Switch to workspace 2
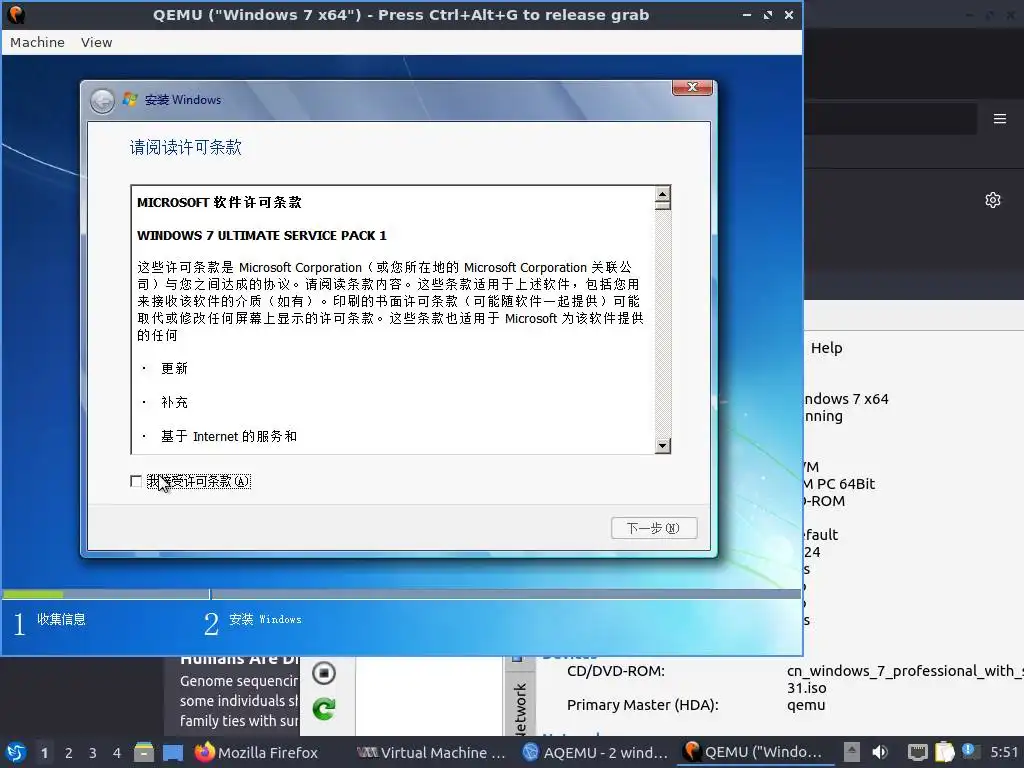The height and width of the screenshot is (768, 1024). 69,753
